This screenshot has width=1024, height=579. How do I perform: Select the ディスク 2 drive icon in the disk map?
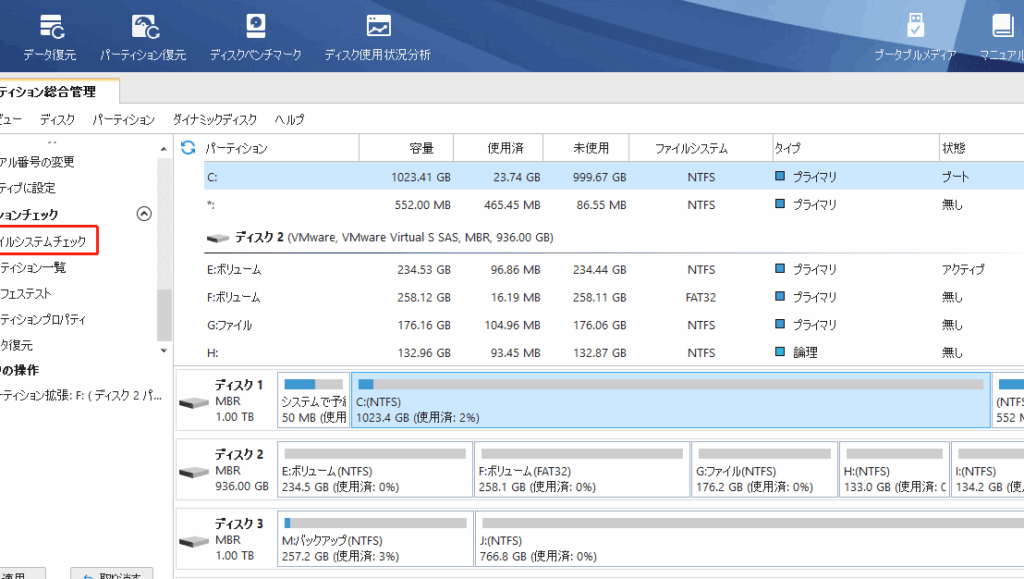click(x=193, y=471)
